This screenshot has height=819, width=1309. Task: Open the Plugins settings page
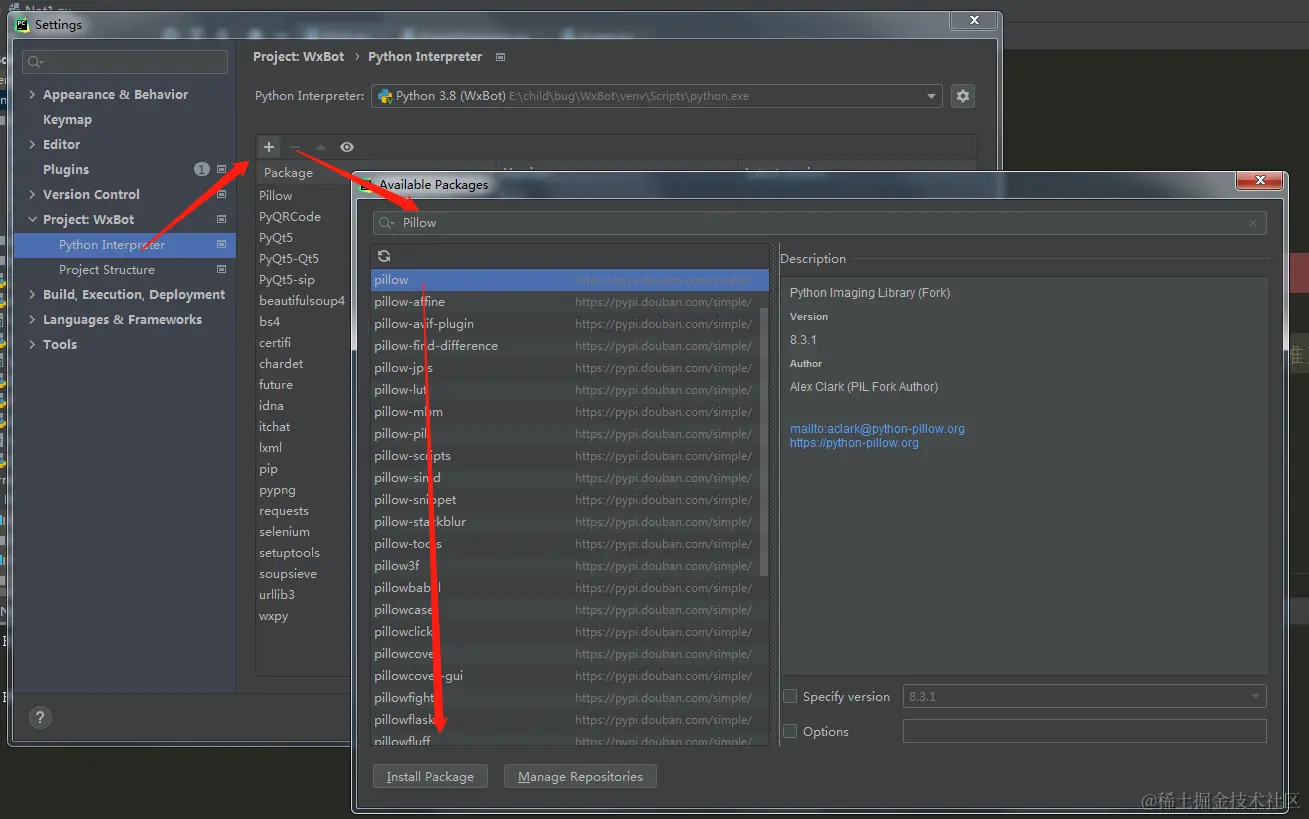[x=66, y=170]
